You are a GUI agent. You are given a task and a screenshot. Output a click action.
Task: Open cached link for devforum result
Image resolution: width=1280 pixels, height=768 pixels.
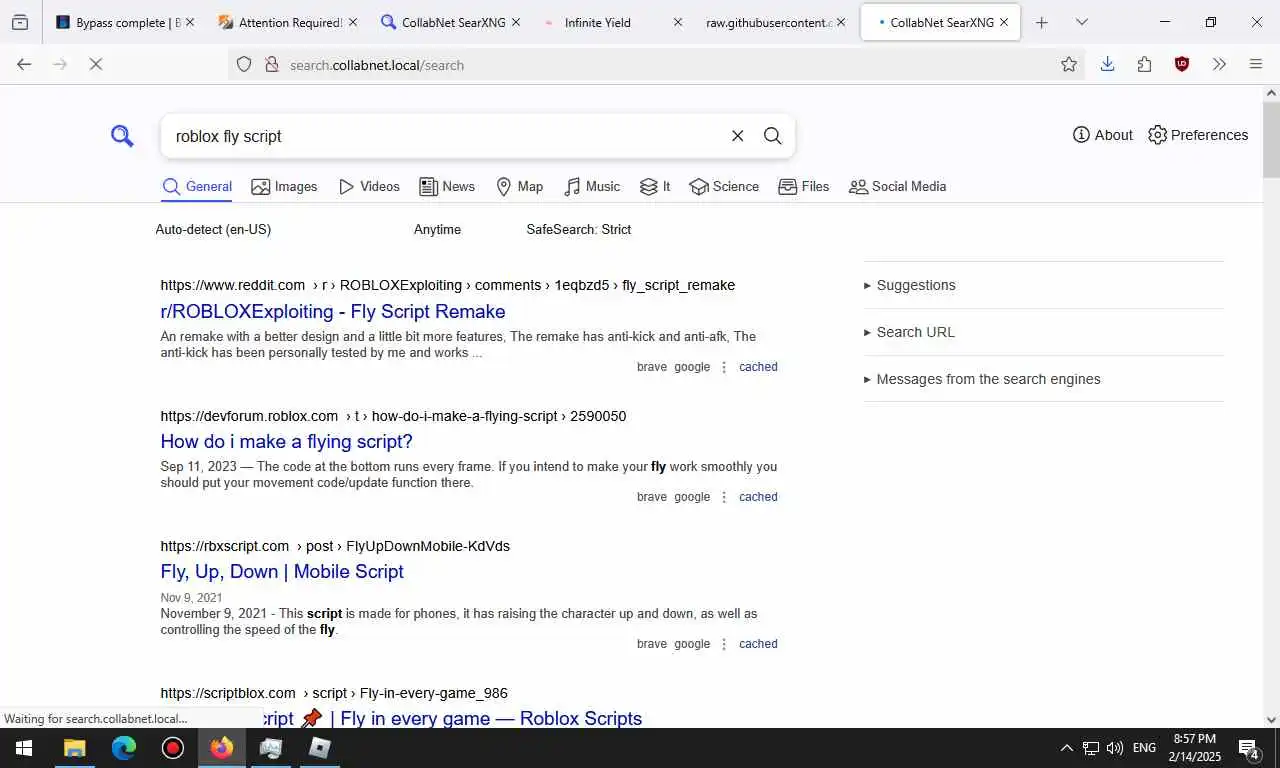(758, 497)
